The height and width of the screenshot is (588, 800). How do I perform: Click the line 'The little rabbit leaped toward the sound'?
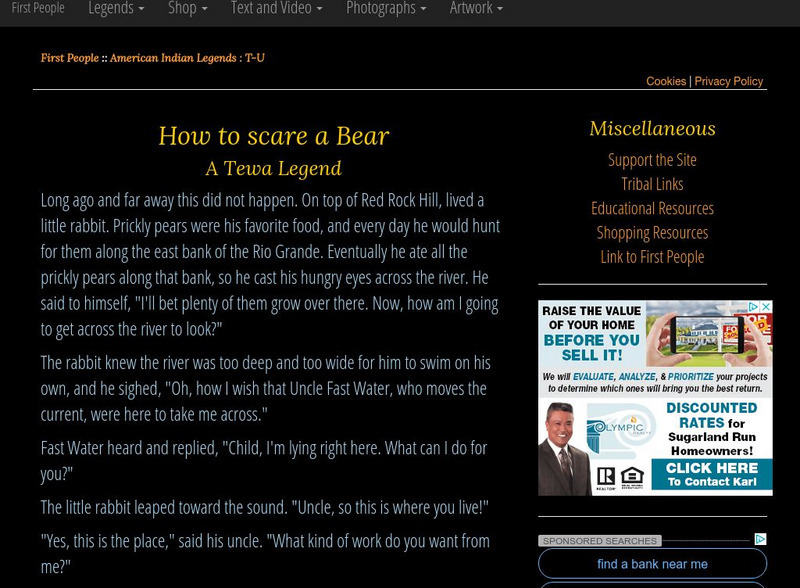[264, 507]
